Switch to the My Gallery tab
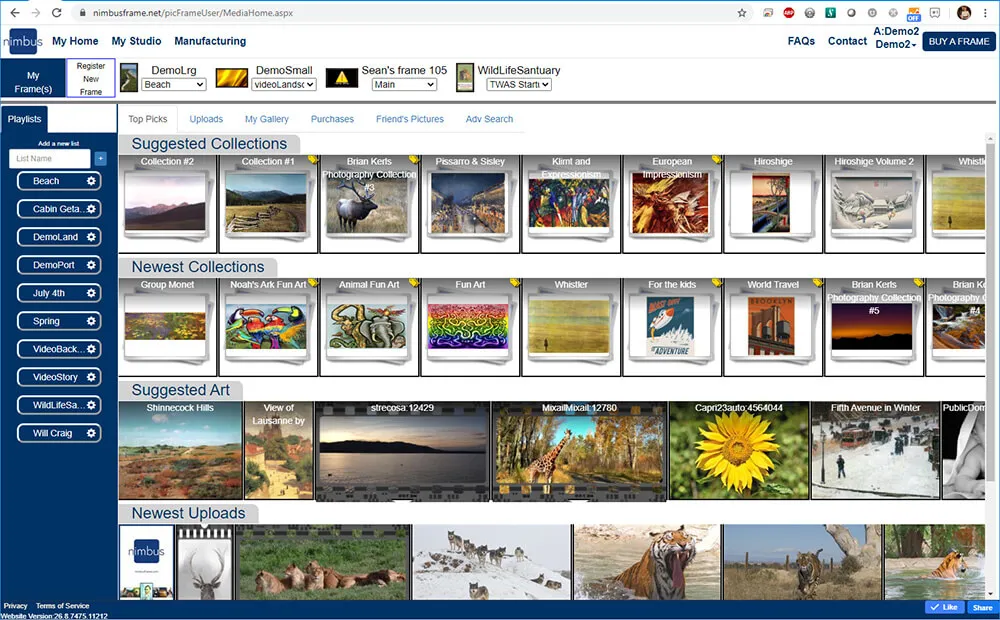Viewport: 1000px width, 620px height. click(x=267, y=119)
